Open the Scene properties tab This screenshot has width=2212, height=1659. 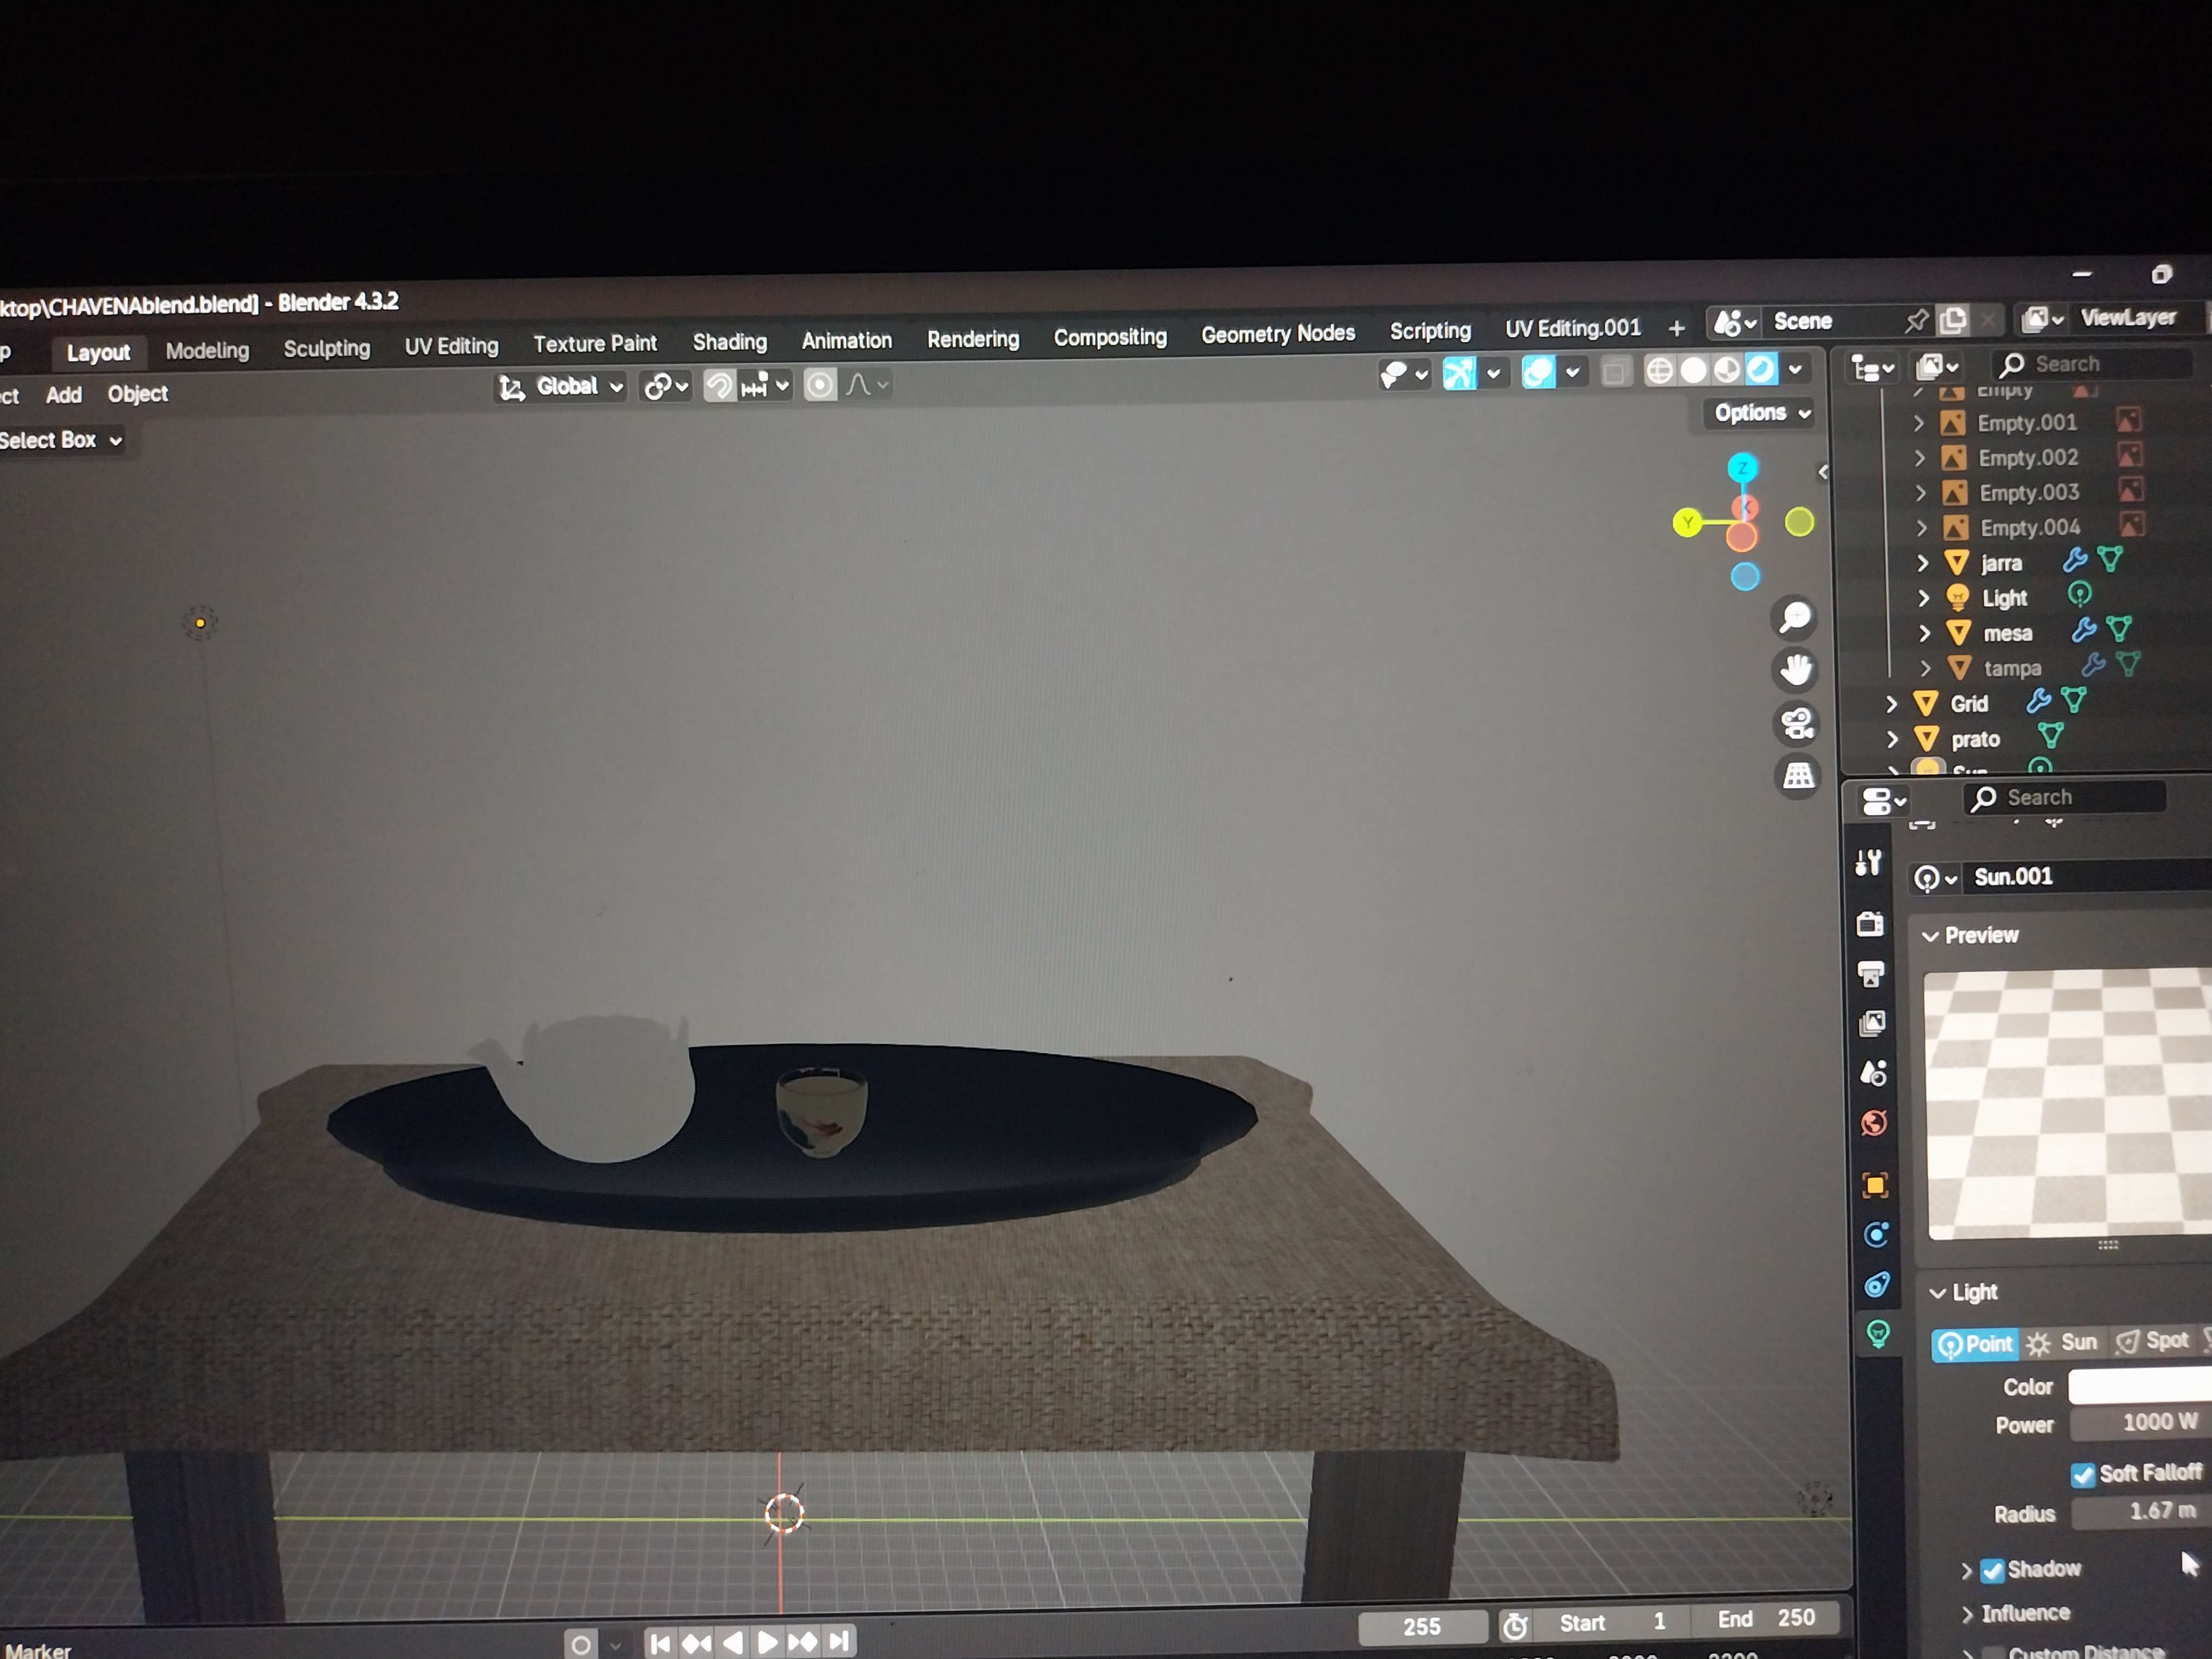1873,1073
